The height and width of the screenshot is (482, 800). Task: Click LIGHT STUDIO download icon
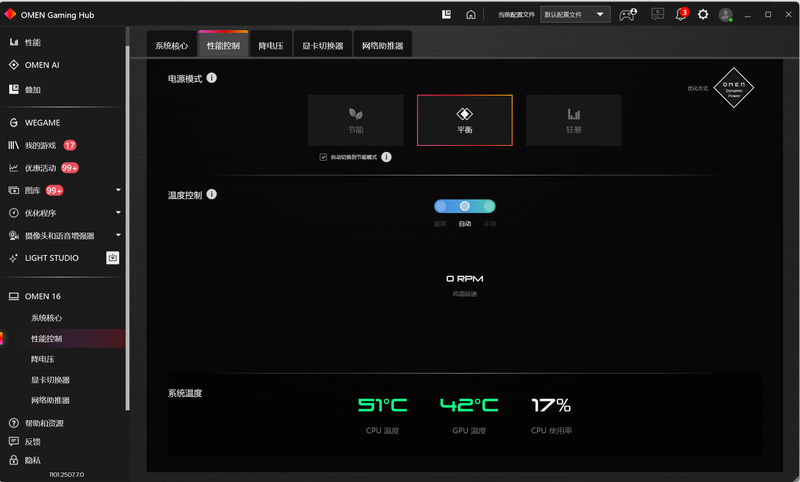click(x=113, y=258)
